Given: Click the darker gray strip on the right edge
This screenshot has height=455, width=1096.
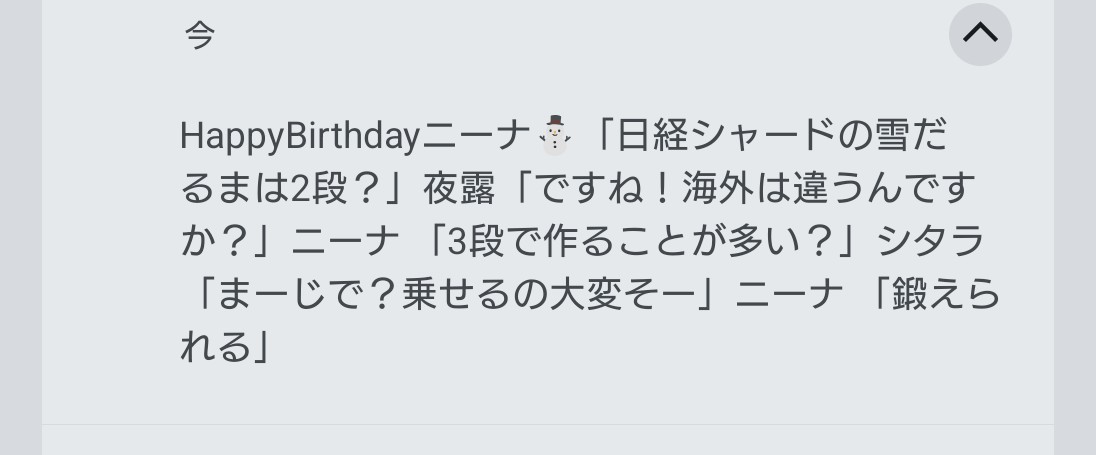Looking at the screenshot, I should (x=1075, y=227).
